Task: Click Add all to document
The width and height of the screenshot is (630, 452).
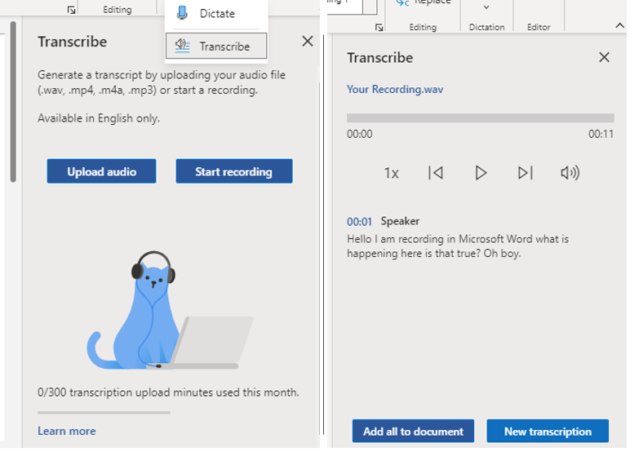Action: tap(413, 431)
